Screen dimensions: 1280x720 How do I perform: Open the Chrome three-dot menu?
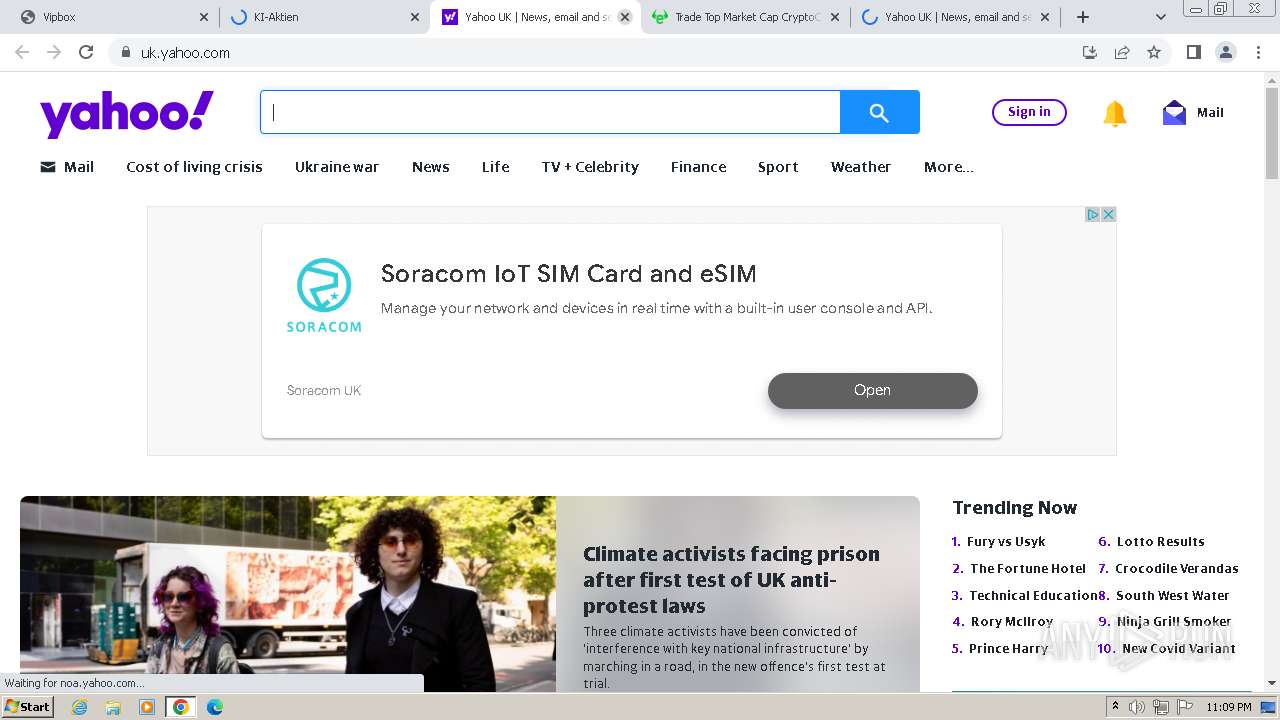click(1258, 52)
